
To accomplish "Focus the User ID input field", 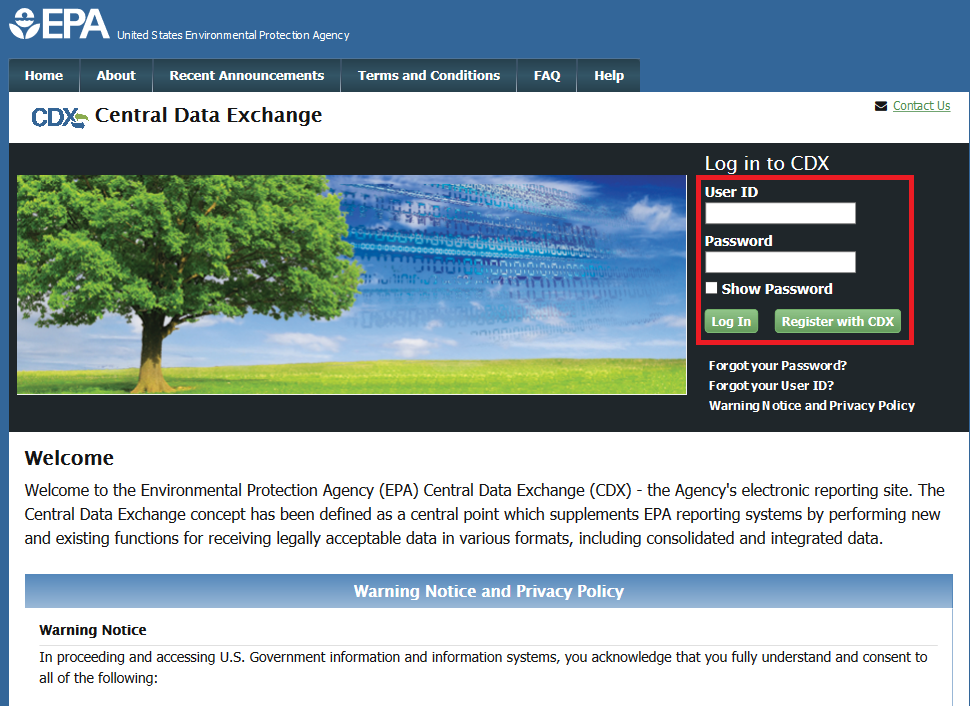I will (x=780, y=213).
